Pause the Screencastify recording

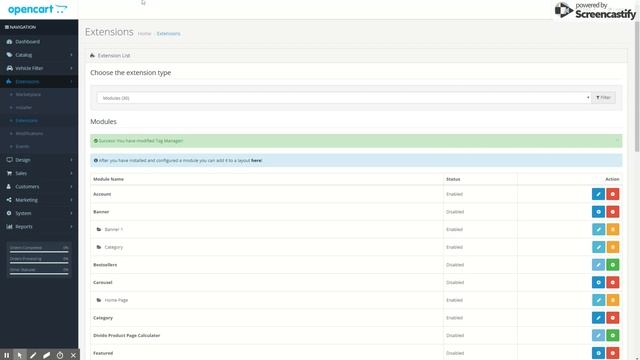tap(7, 355)
